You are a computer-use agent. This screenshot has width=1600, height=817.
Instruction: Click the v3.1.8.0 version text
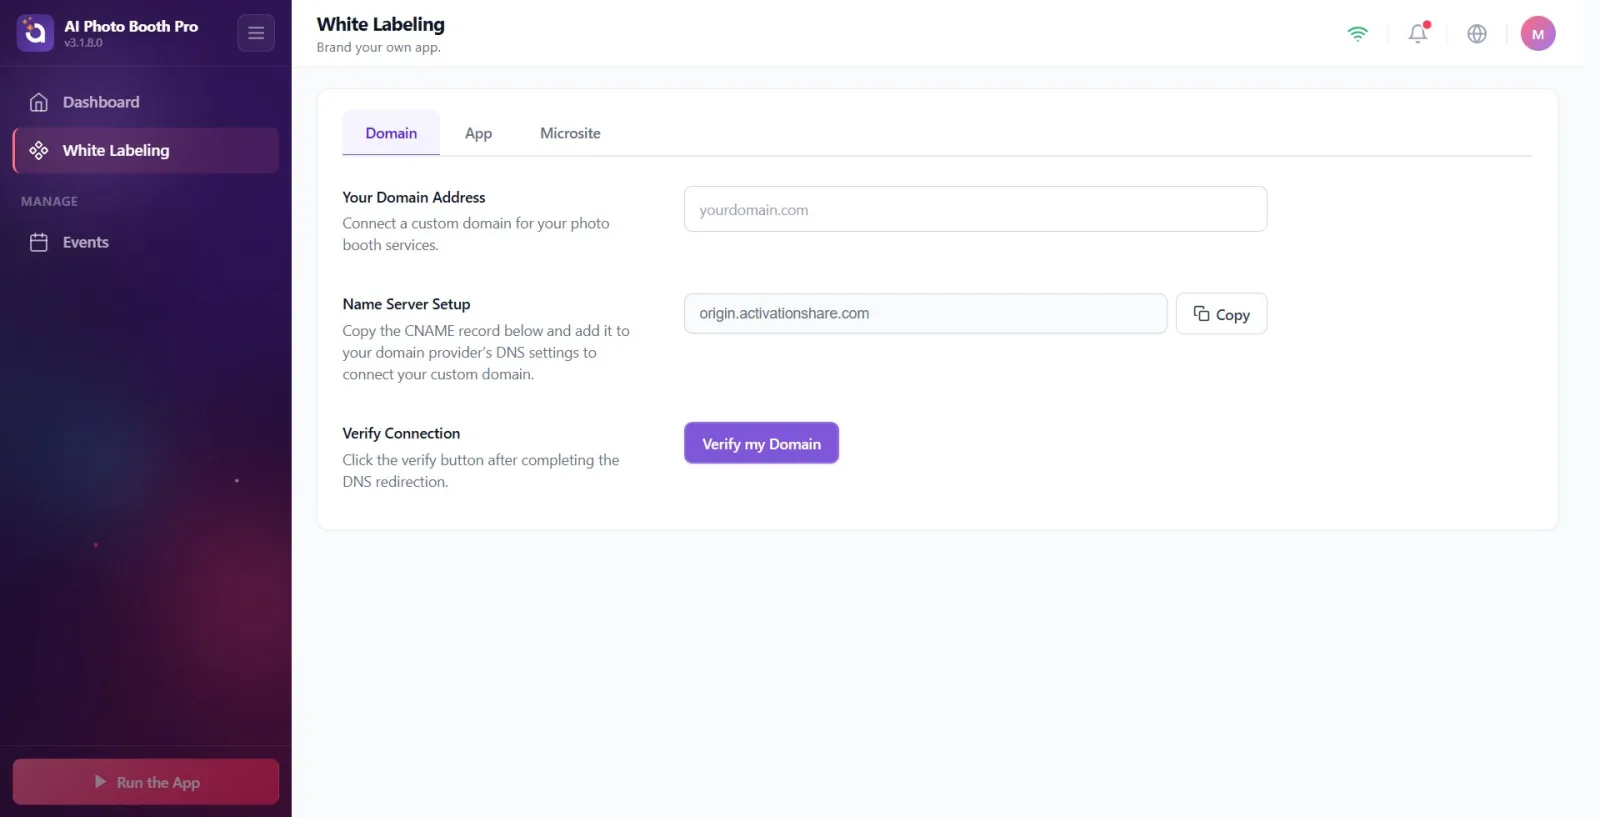(x=83, y=43)
